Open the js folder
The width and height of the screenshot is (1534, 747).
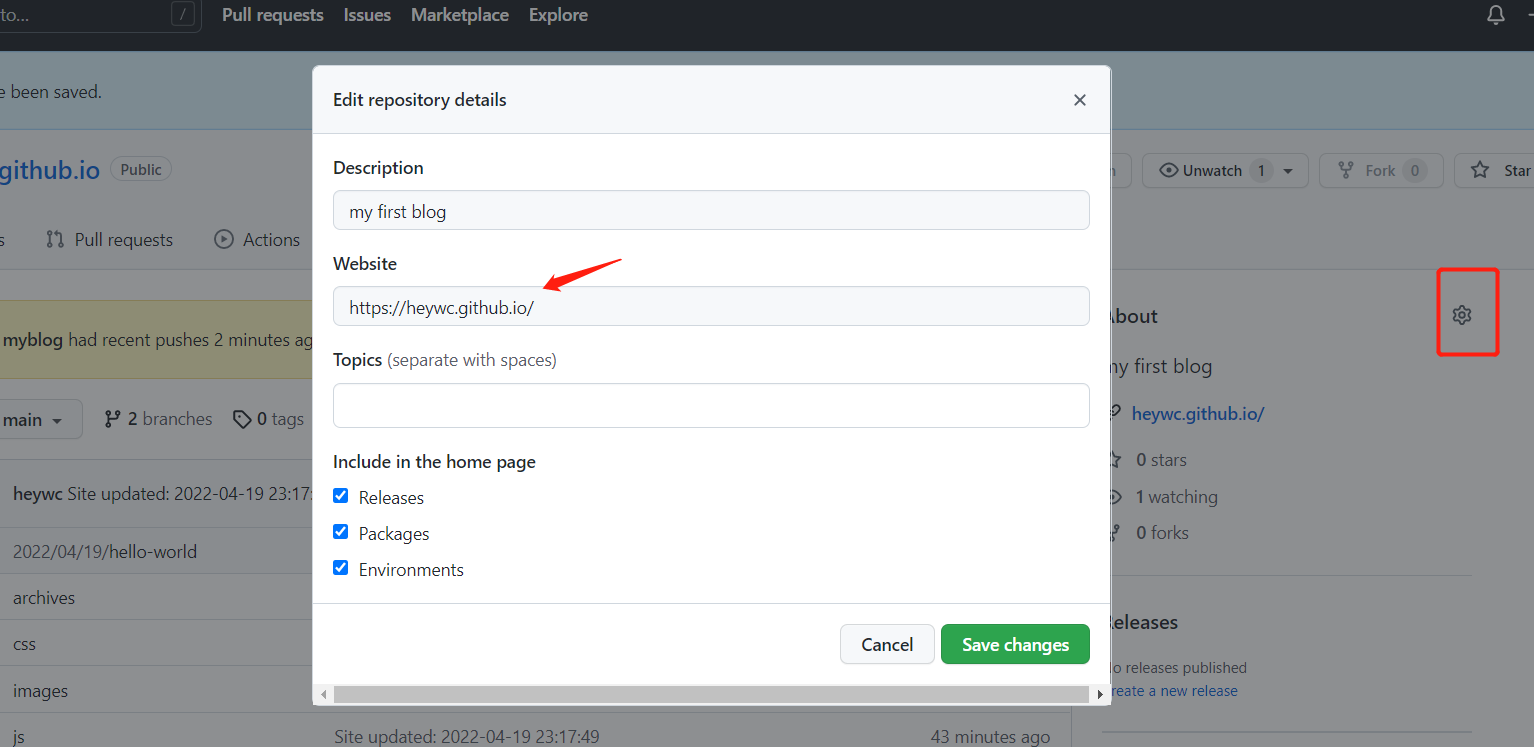18,737
